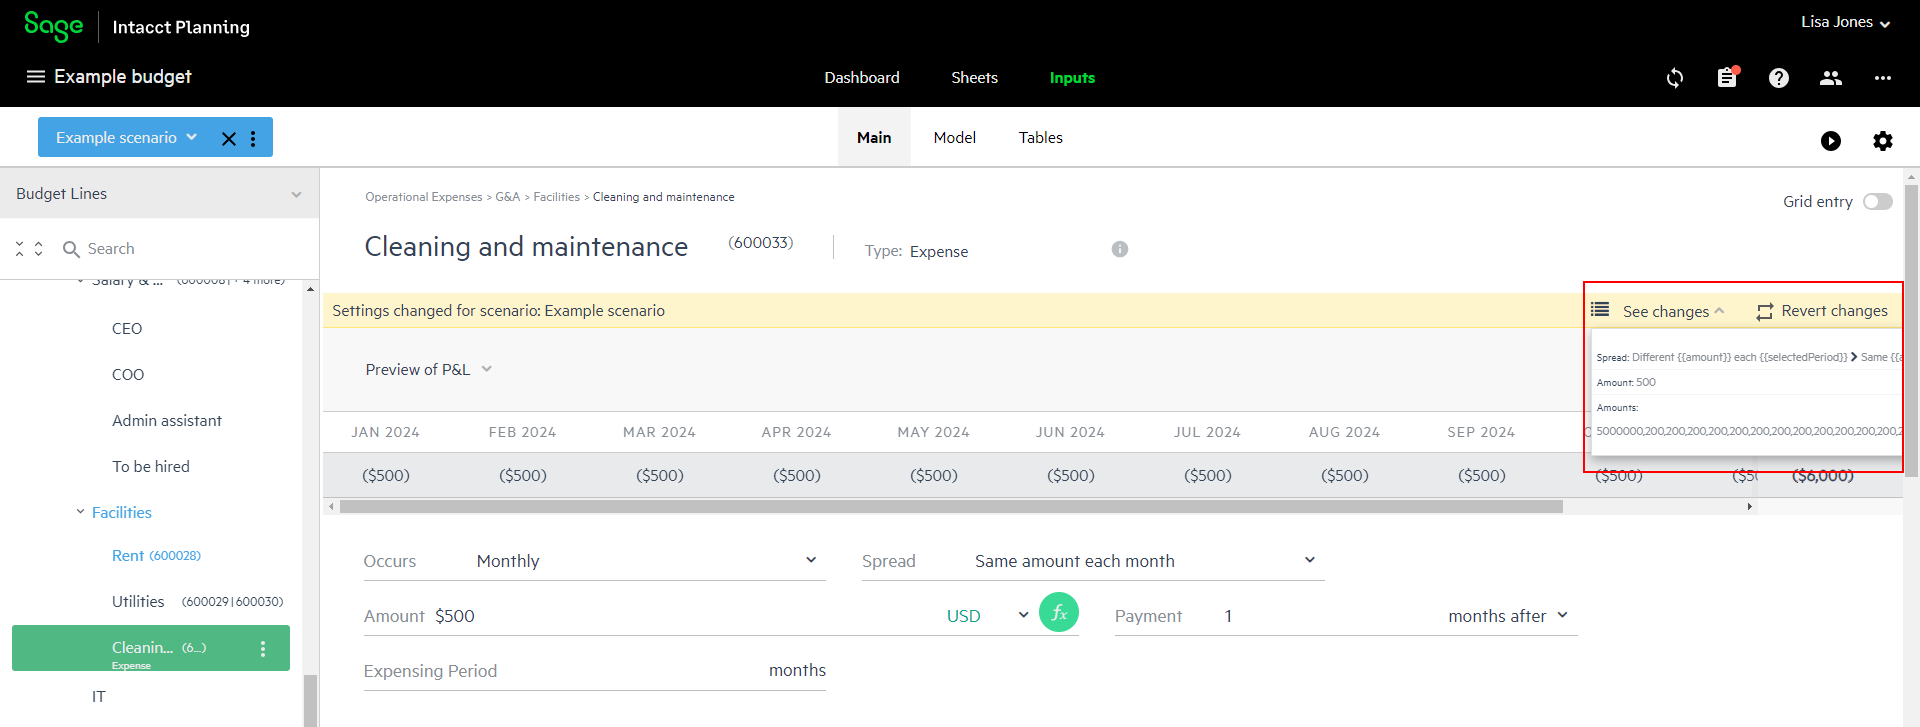Click the Expensing Period field
The height and width of the screenshot is (727, 1920).
pos(595,671)
